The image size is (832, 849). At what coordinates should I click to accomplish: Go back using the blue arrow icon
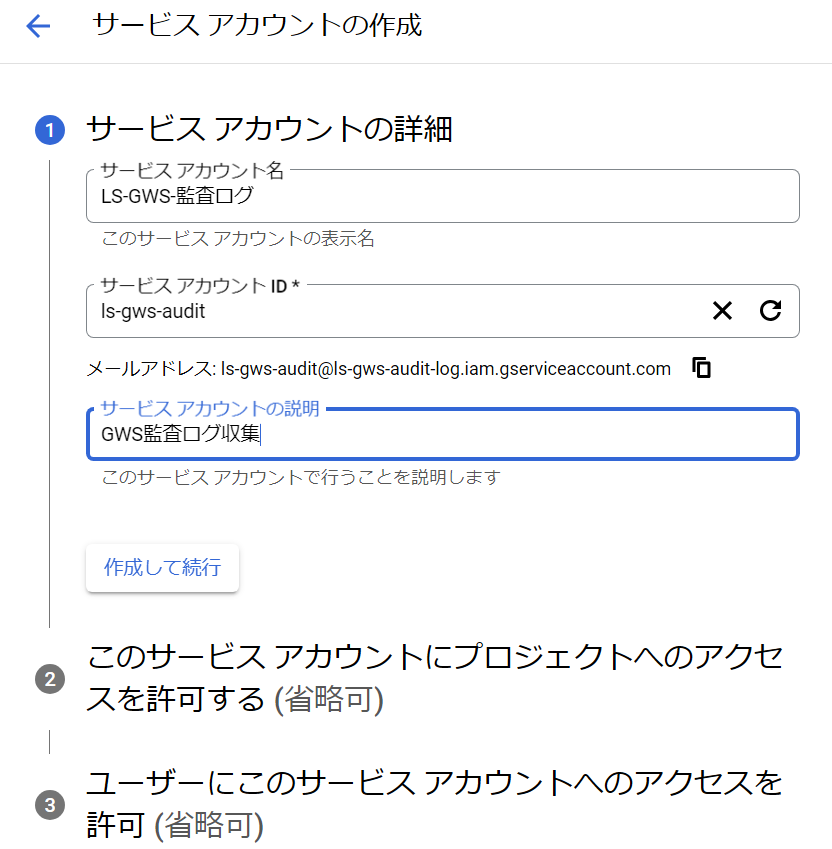click(38, 26)
